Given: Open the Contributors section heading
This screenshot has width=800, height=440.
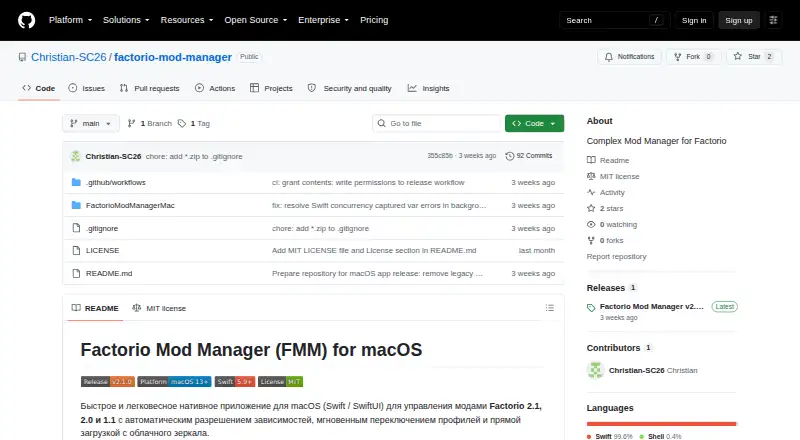Looking at the screenshot, I should (x=613, y=348).
